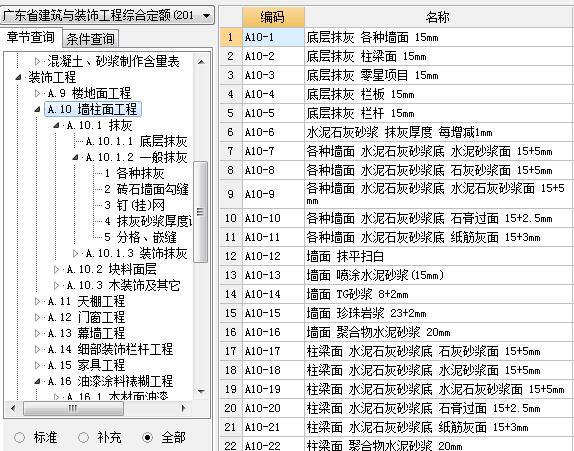Select code cell A10-19
The image size is (574, 451).
273,390
